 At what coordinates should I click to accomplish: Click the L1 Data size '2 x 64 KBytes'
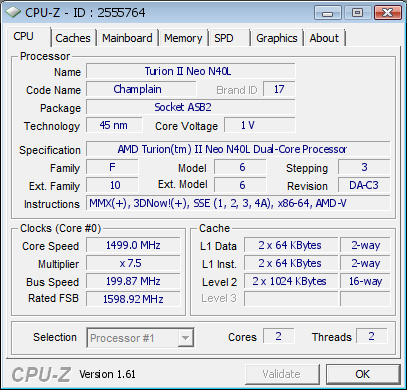[291, 245]
